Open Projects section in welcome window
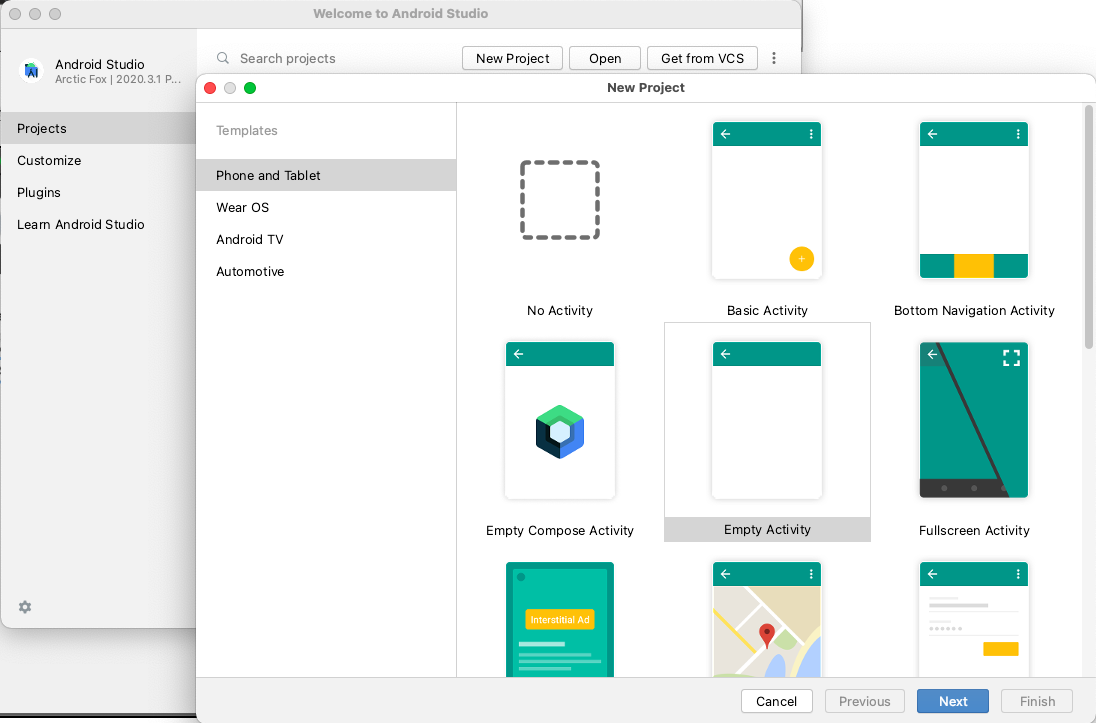 pyautogui.click(x=99, y=128)
